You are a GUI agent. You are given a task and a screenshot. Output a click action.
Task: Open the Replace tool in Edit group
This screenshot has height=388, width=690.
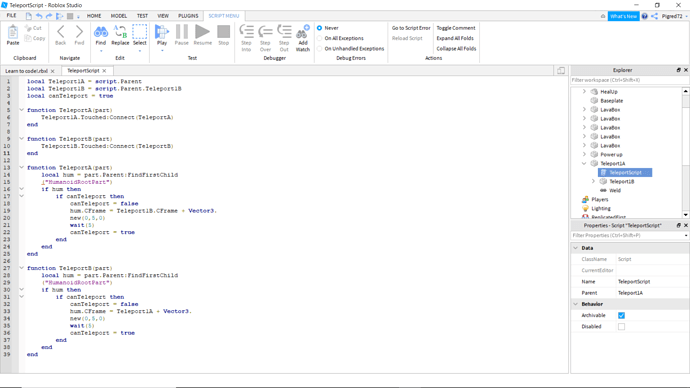click(120, 32)
